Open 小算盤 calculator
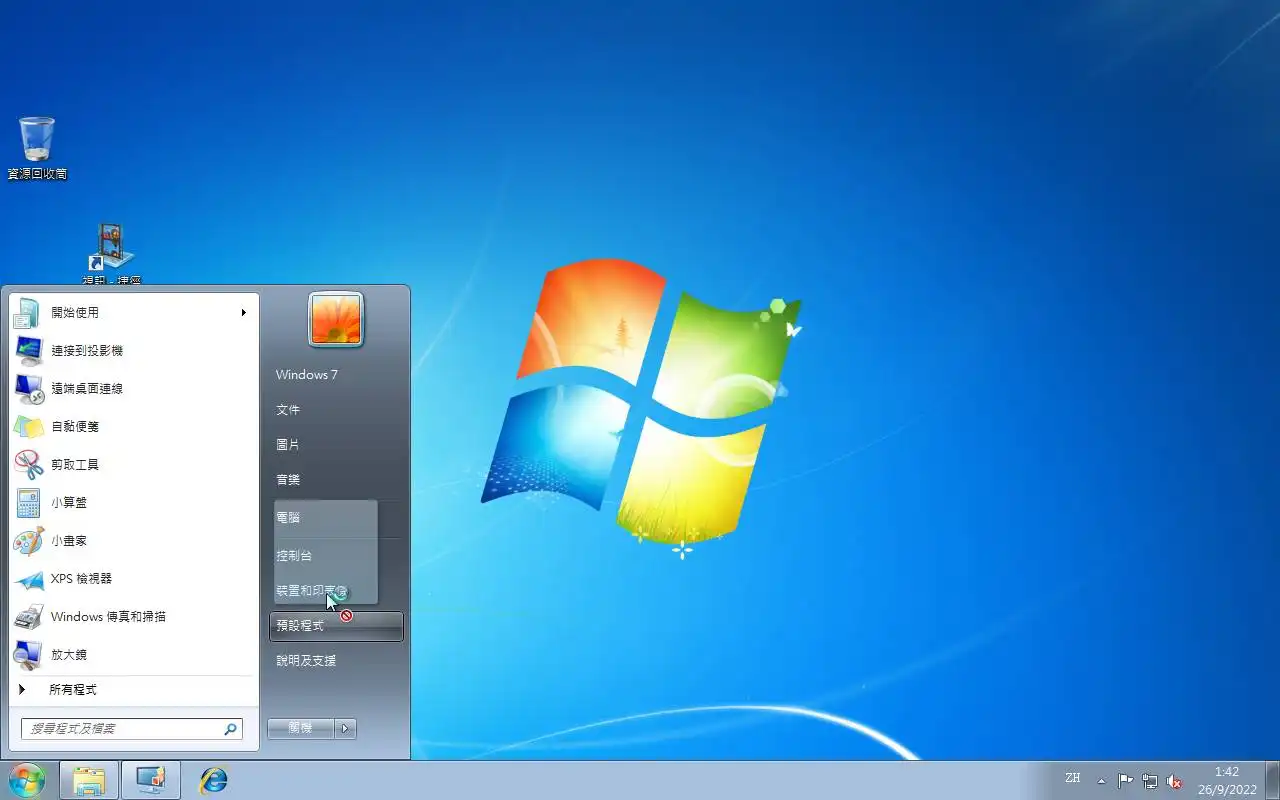The height and width of the screenshot is (800, 1280). (134, 502)
